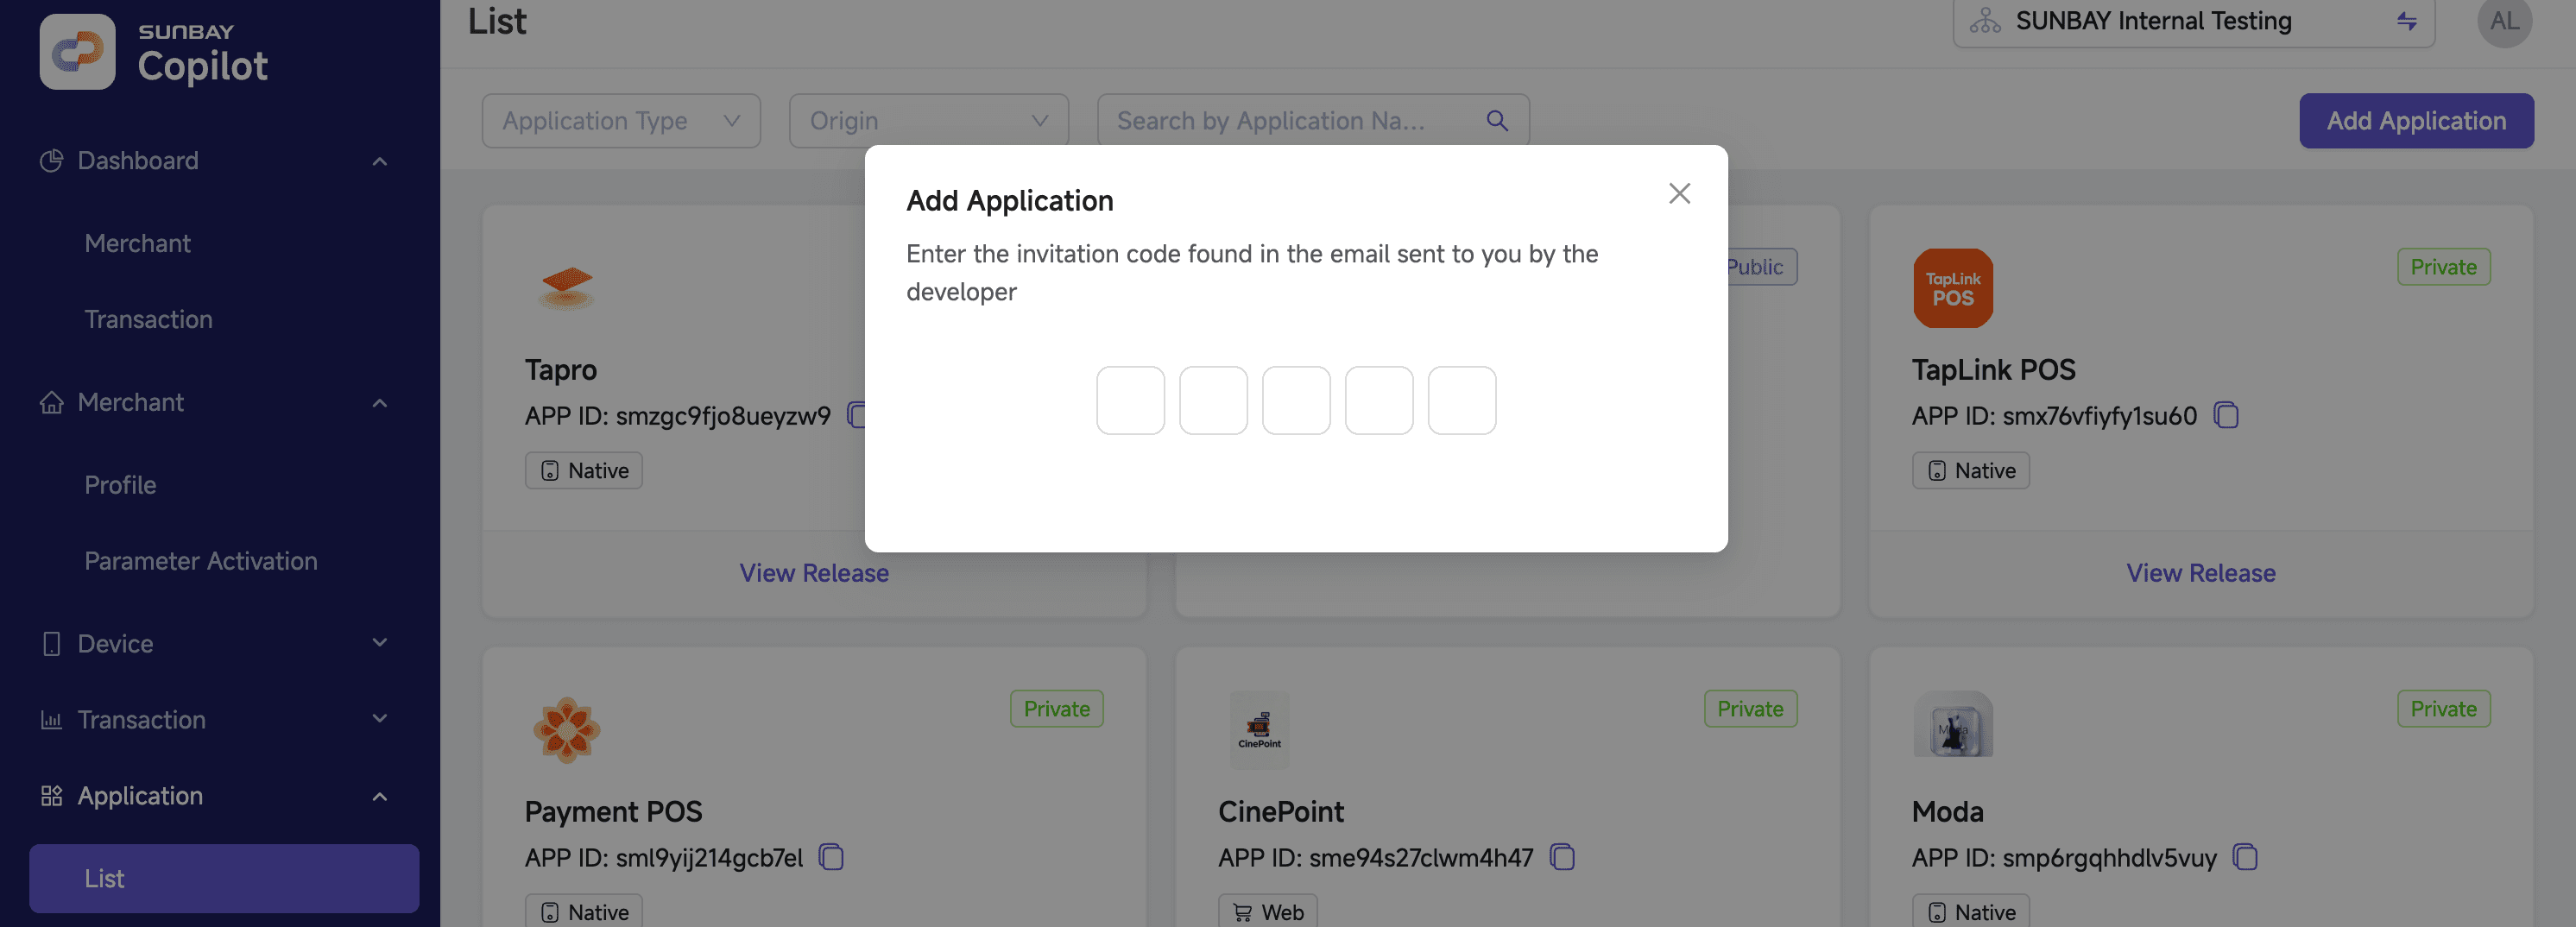Expand the Device sidebar section
Screen dimensions: 2576x927
pos(380,643)
